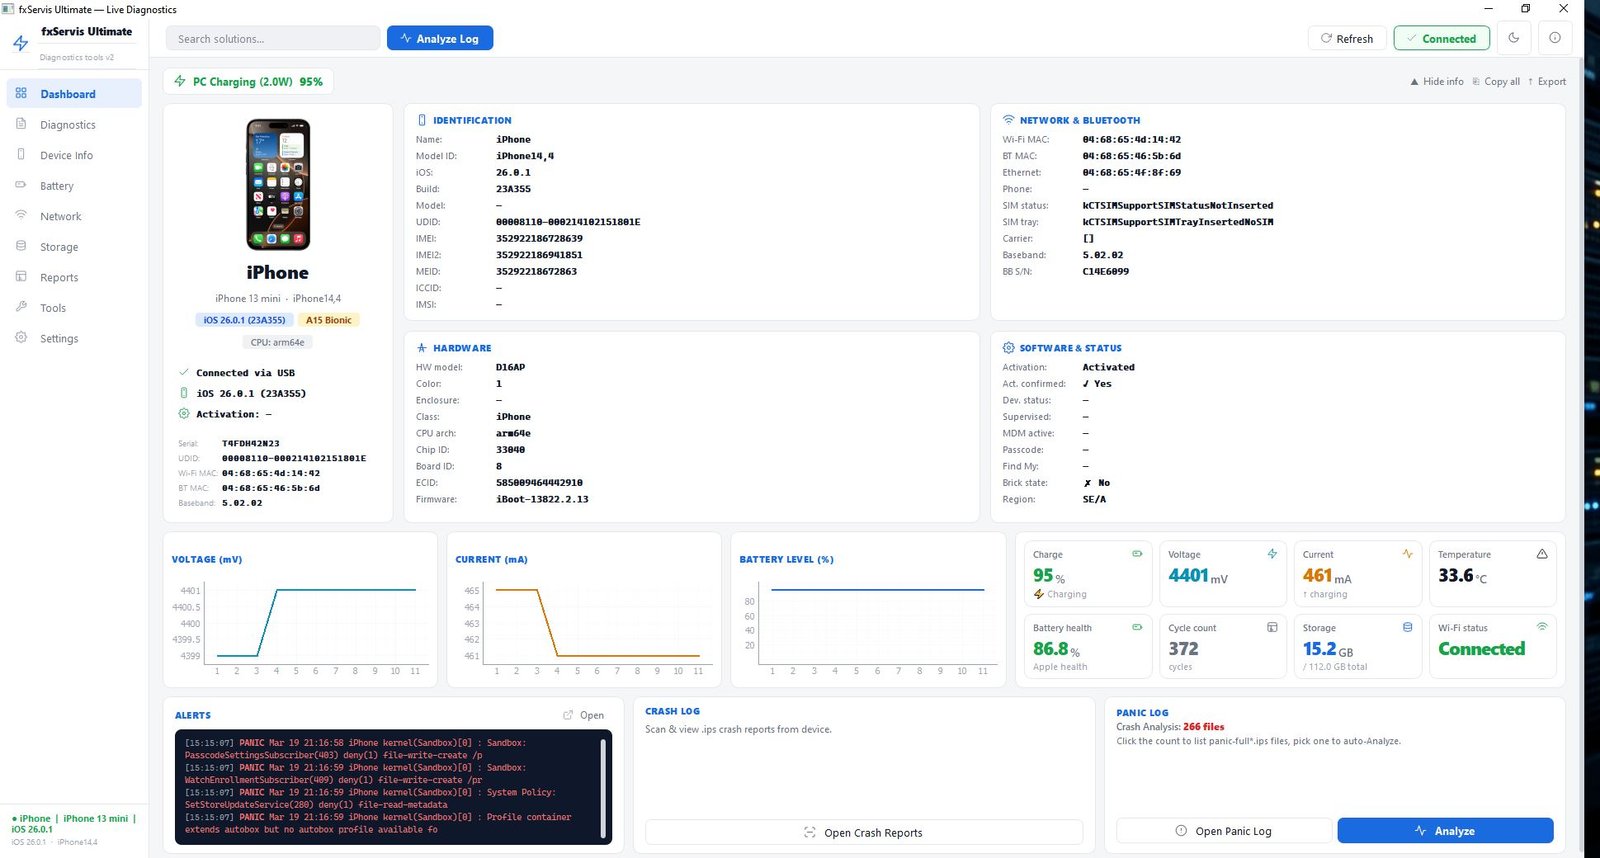Click Copy all
This screenshot has width=1600, height=858.
[1496, 82]
